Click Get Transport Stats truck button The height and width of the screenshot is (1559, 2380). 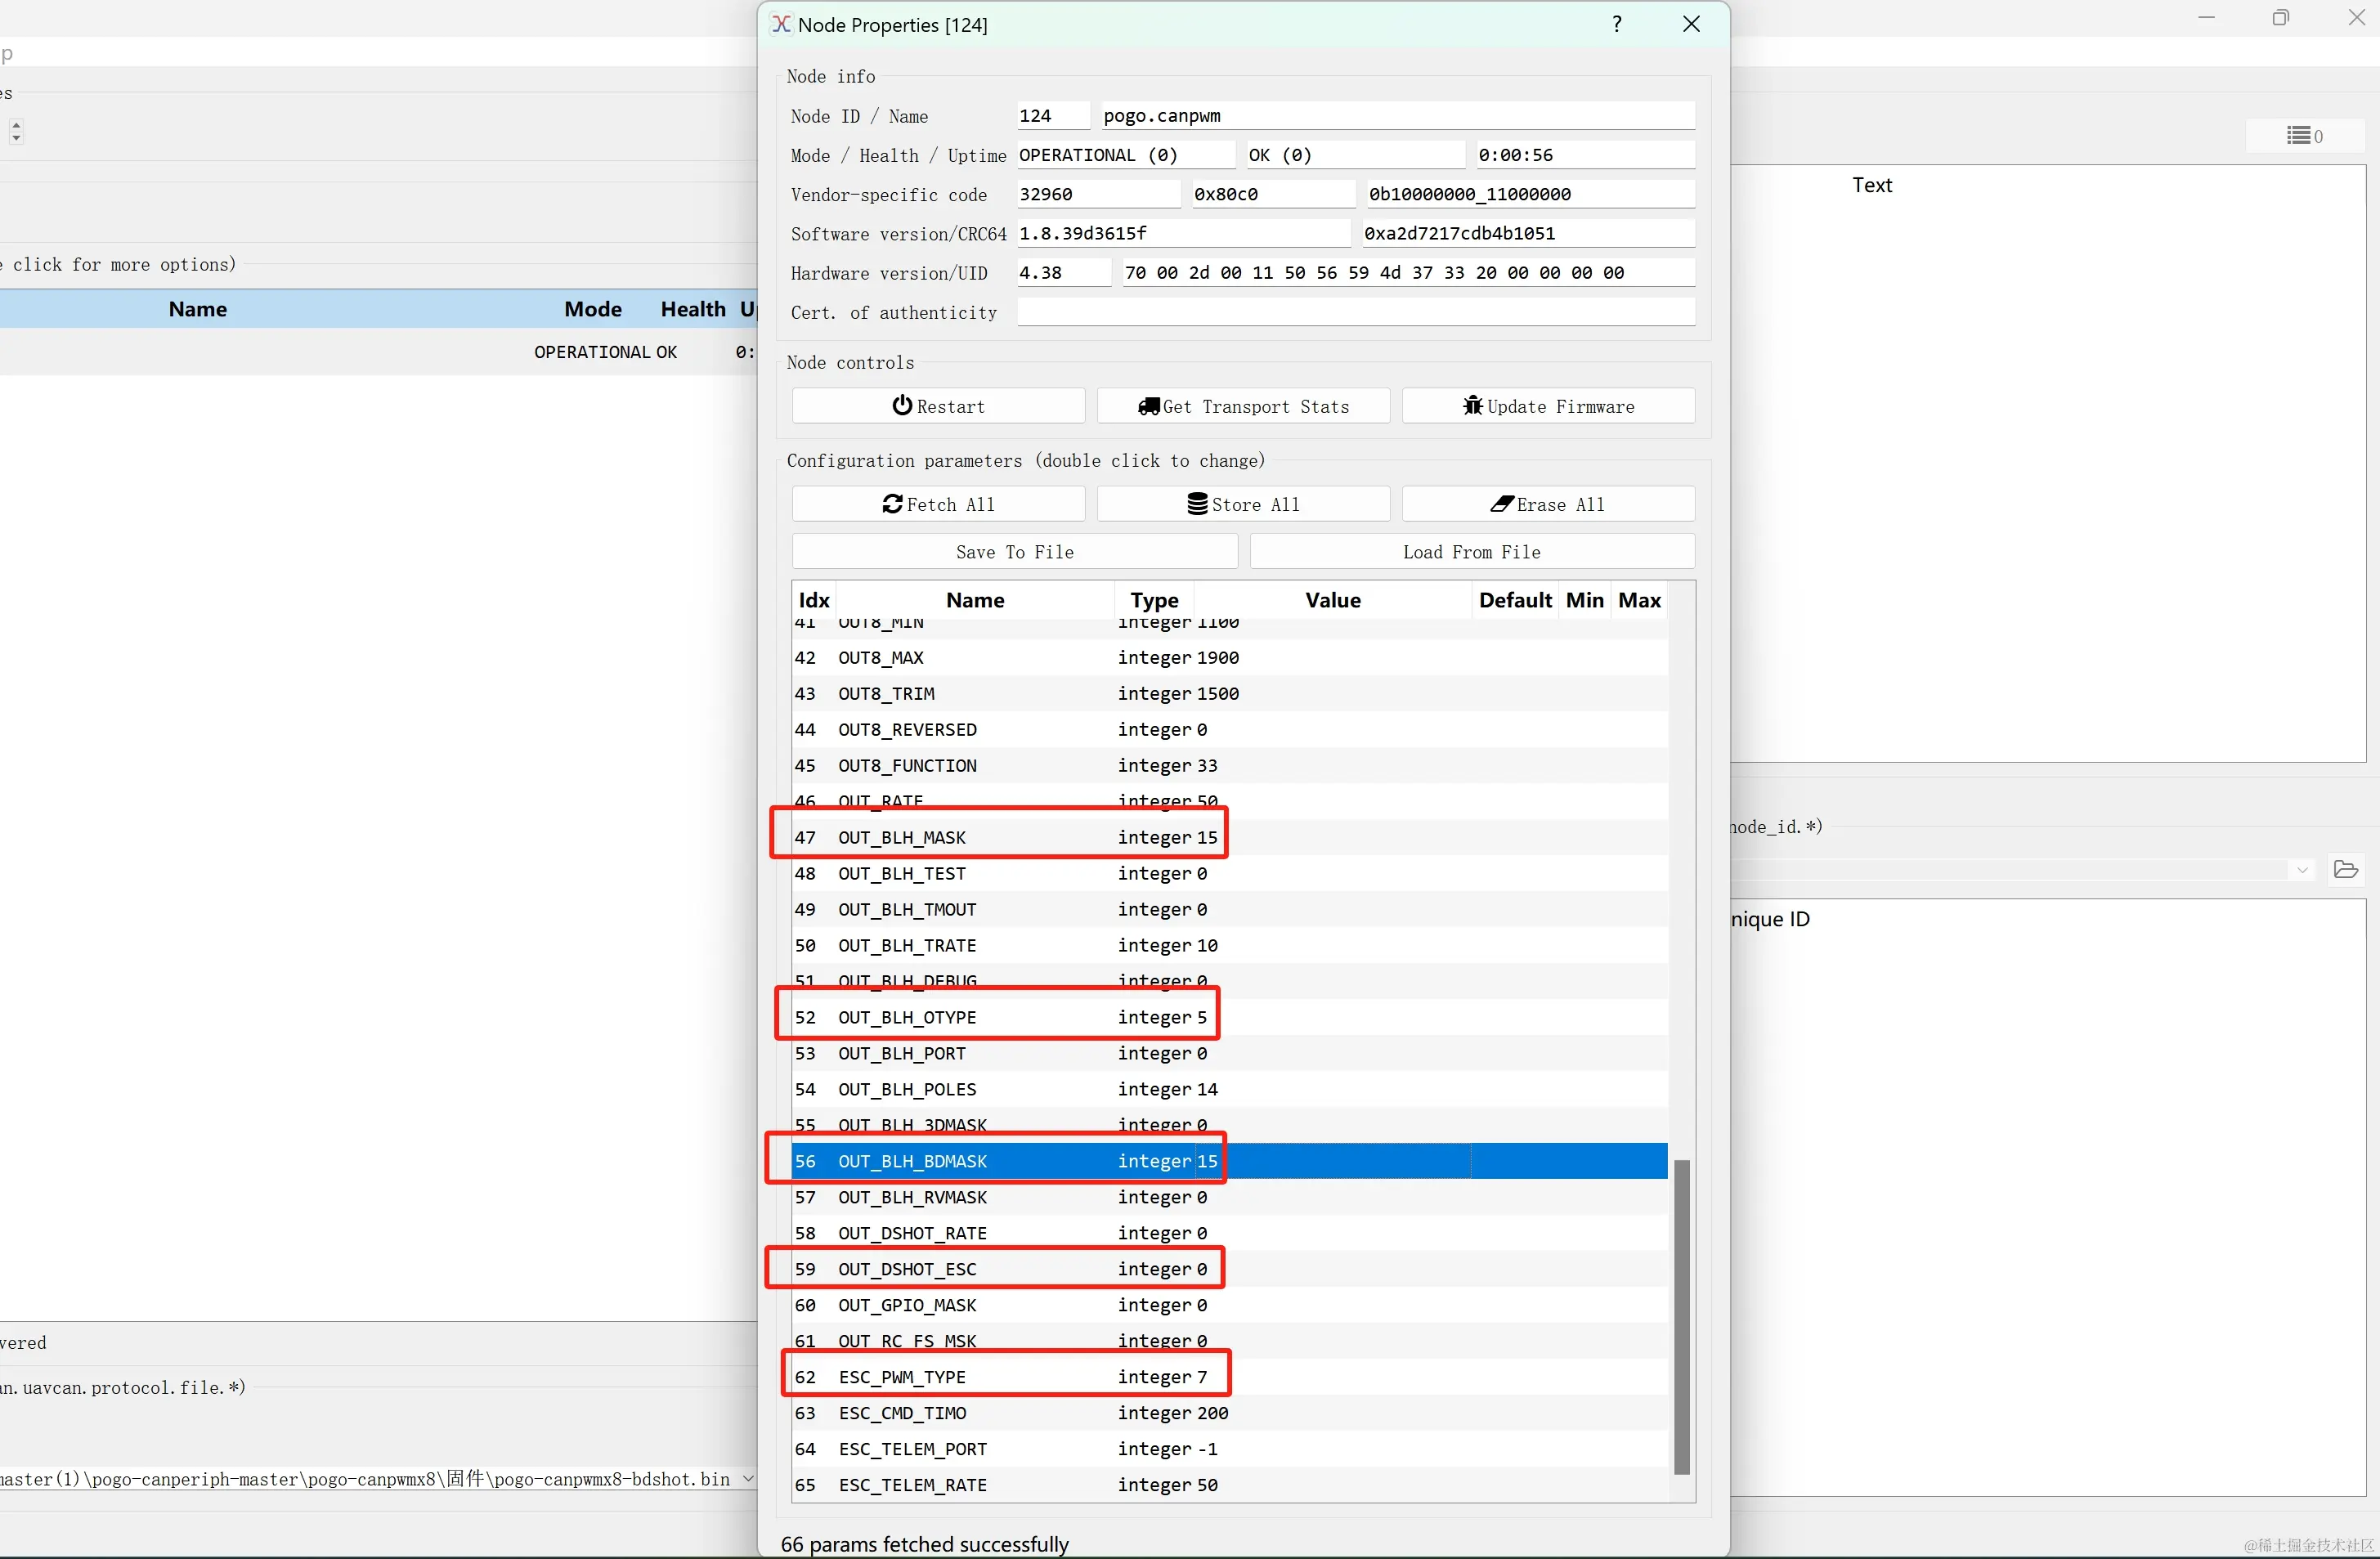coord(1242,406)
